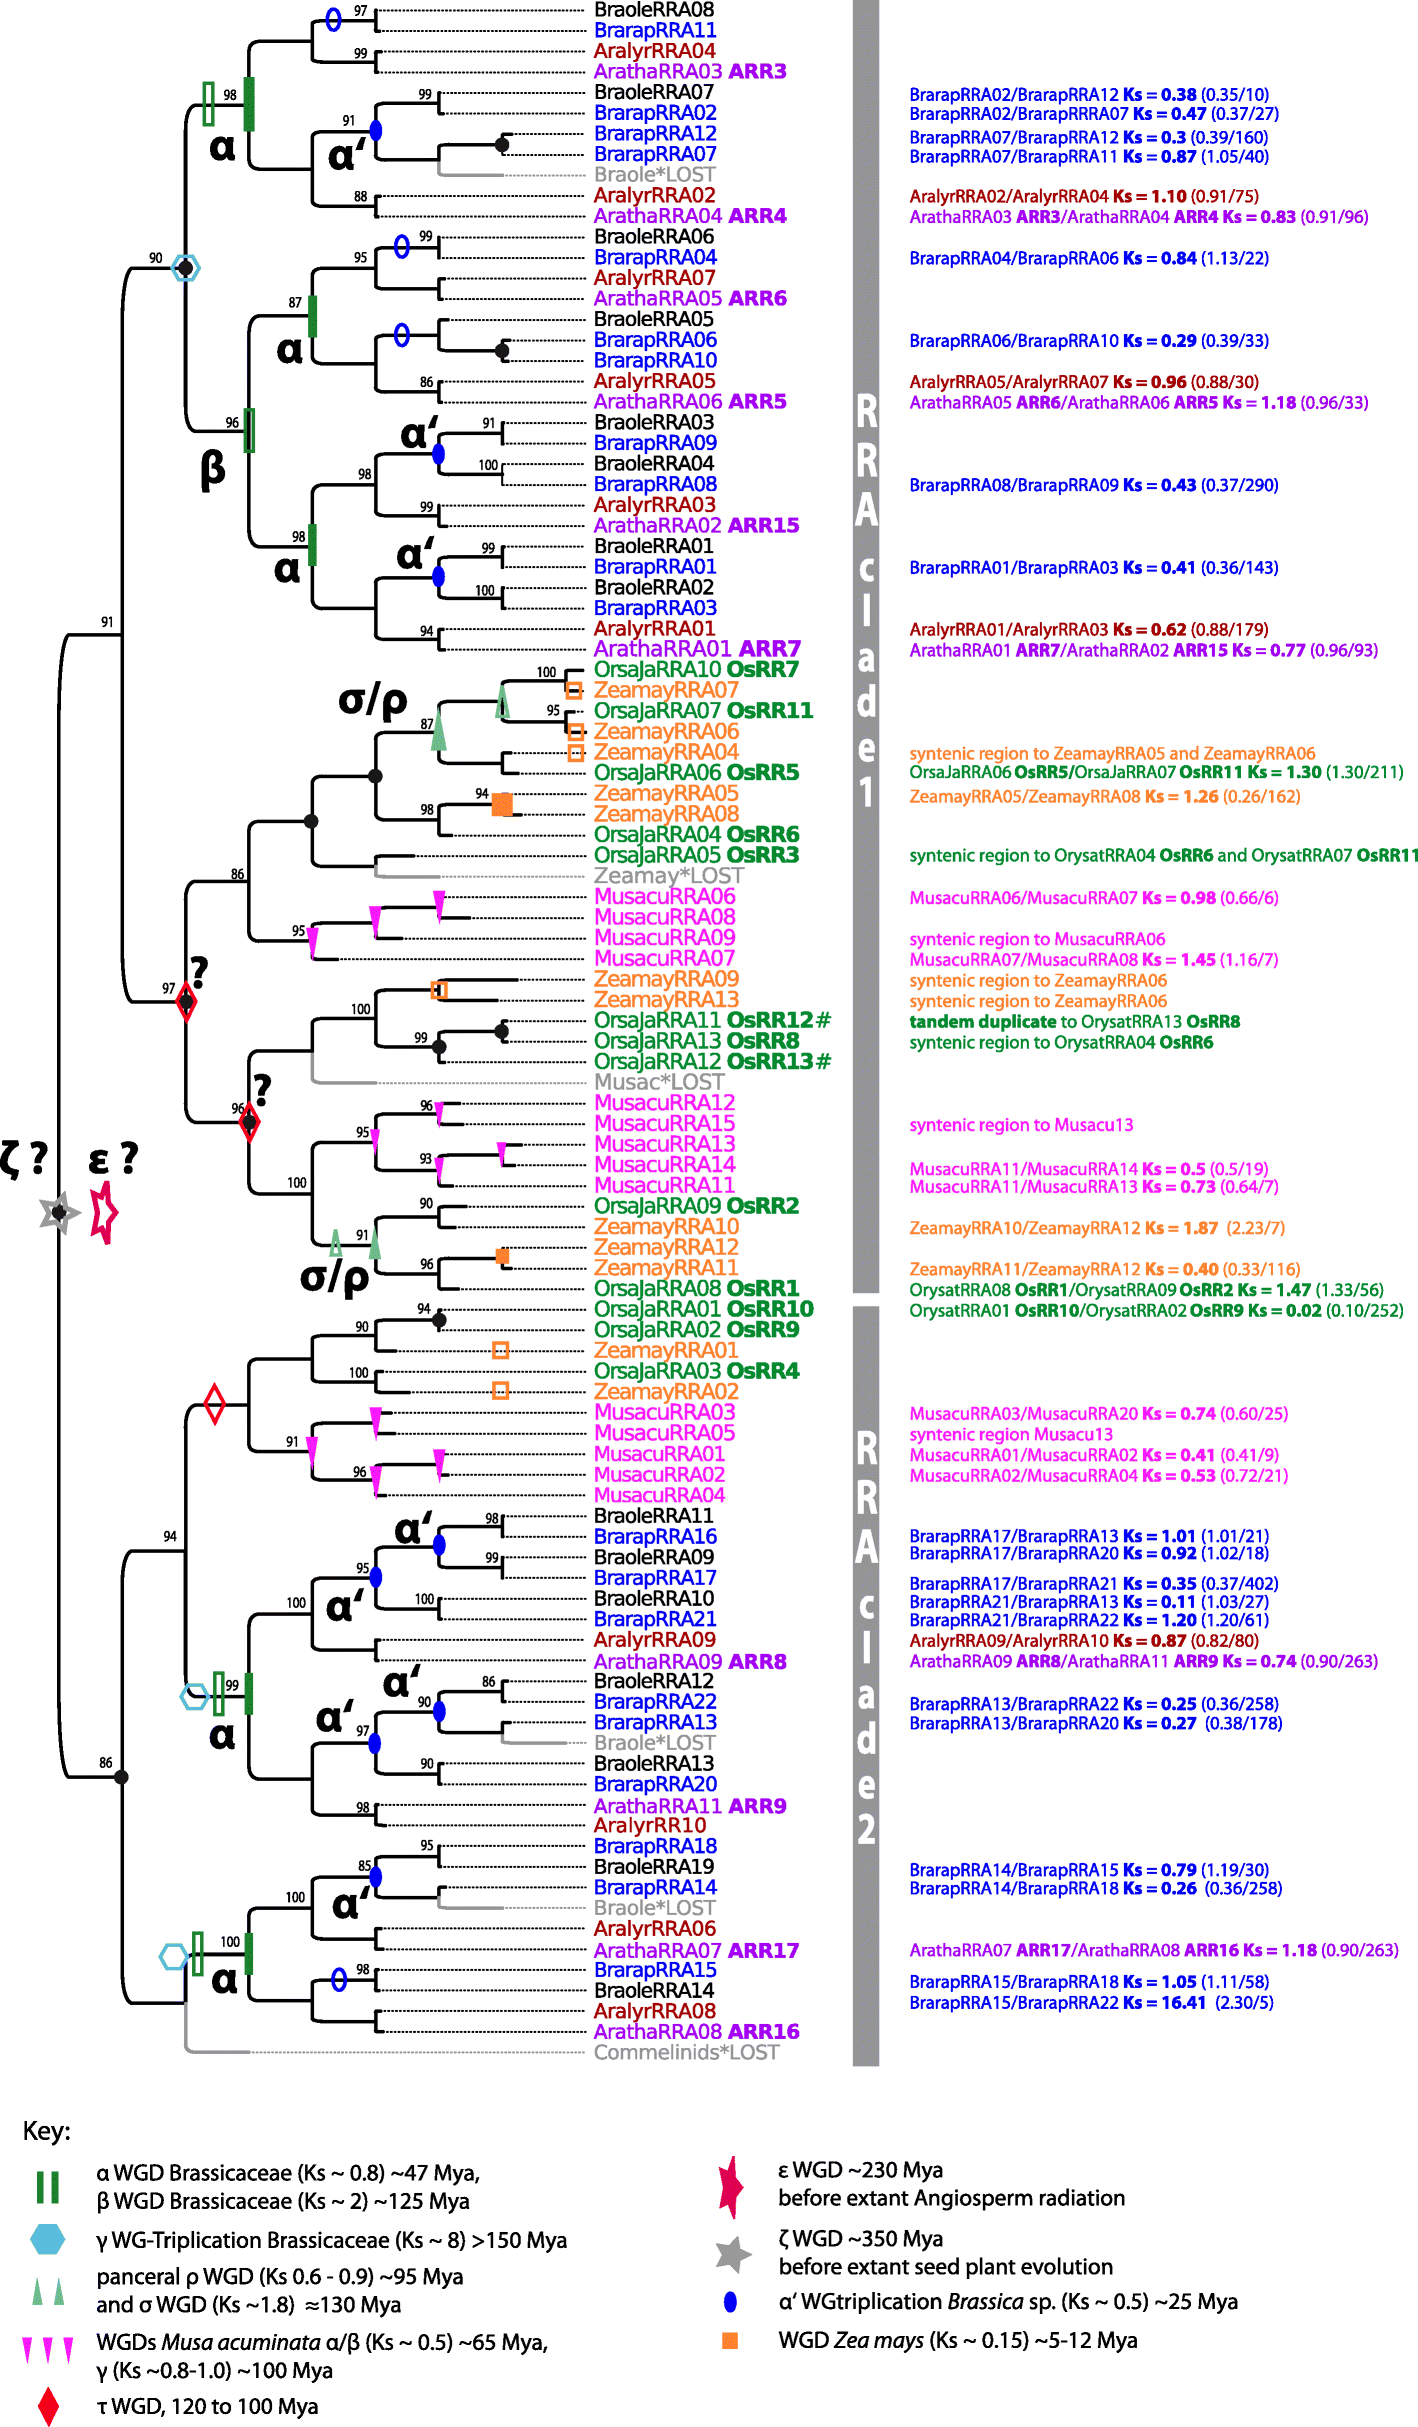Select the ArathaRRA02 ARR15 leaf label

click(696, 525)
